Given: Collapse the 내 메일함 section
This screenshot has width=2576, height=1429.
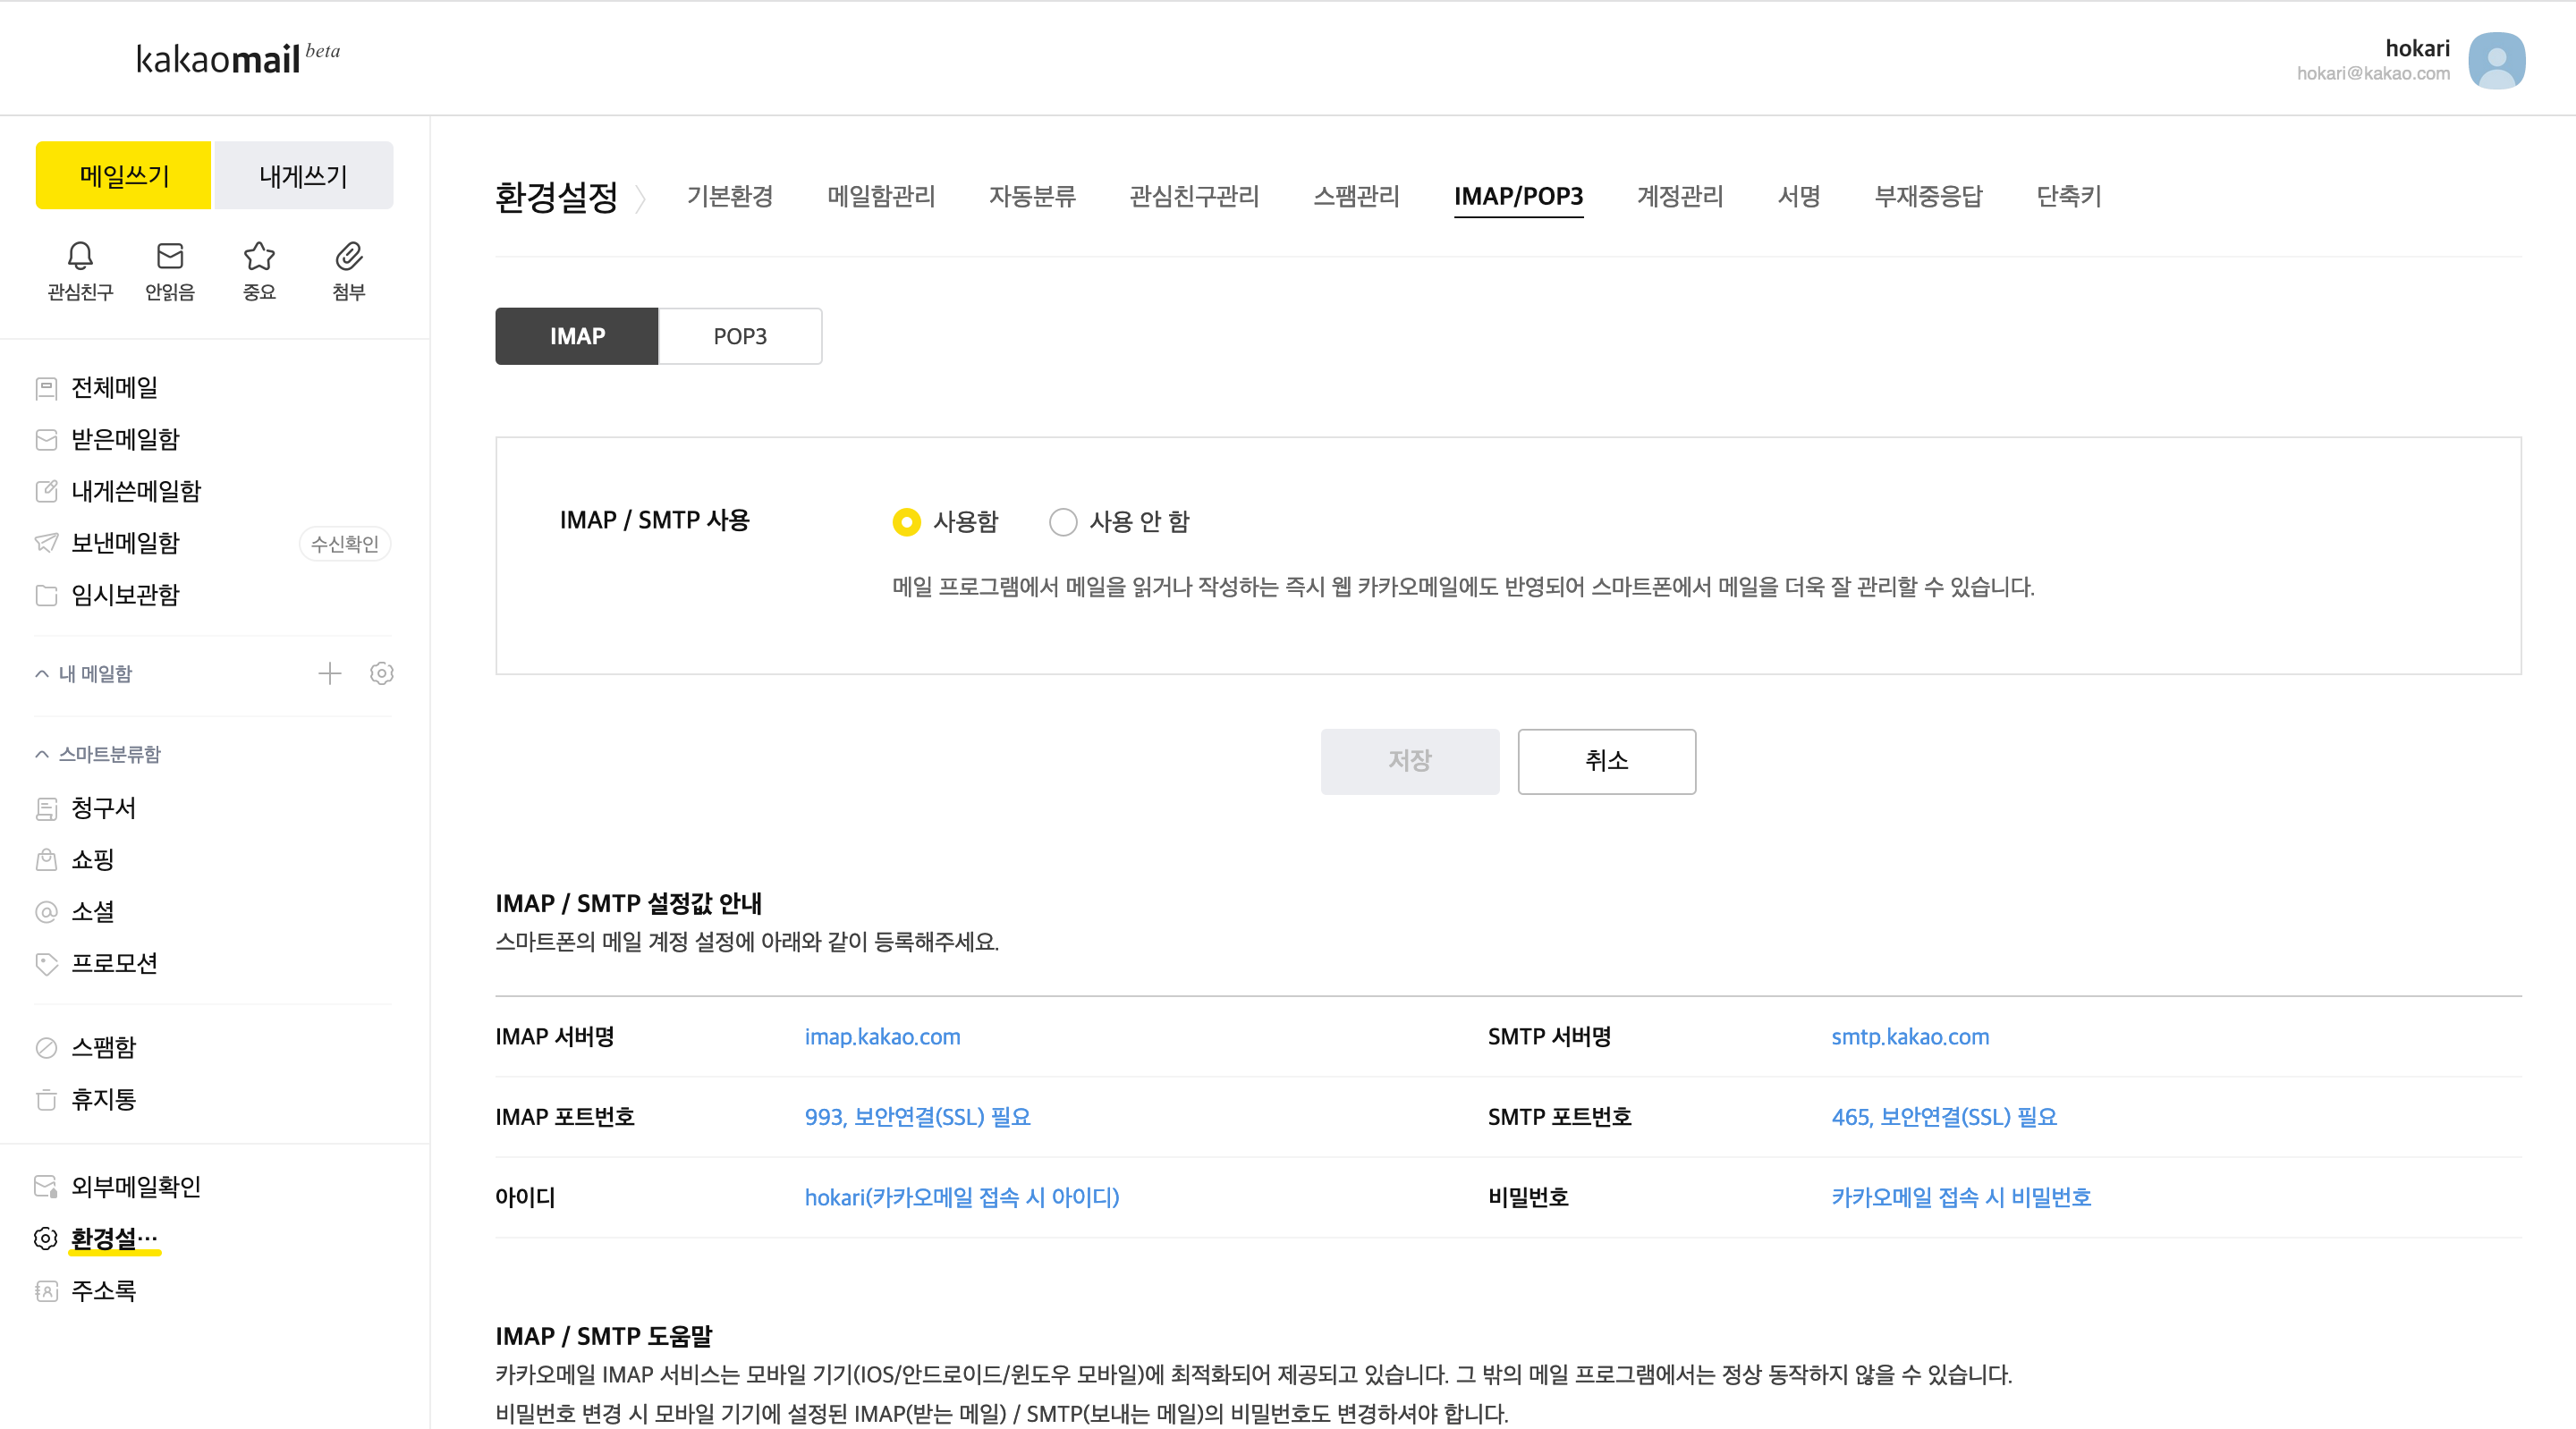Looking at the screenshot, I should 42,674.
